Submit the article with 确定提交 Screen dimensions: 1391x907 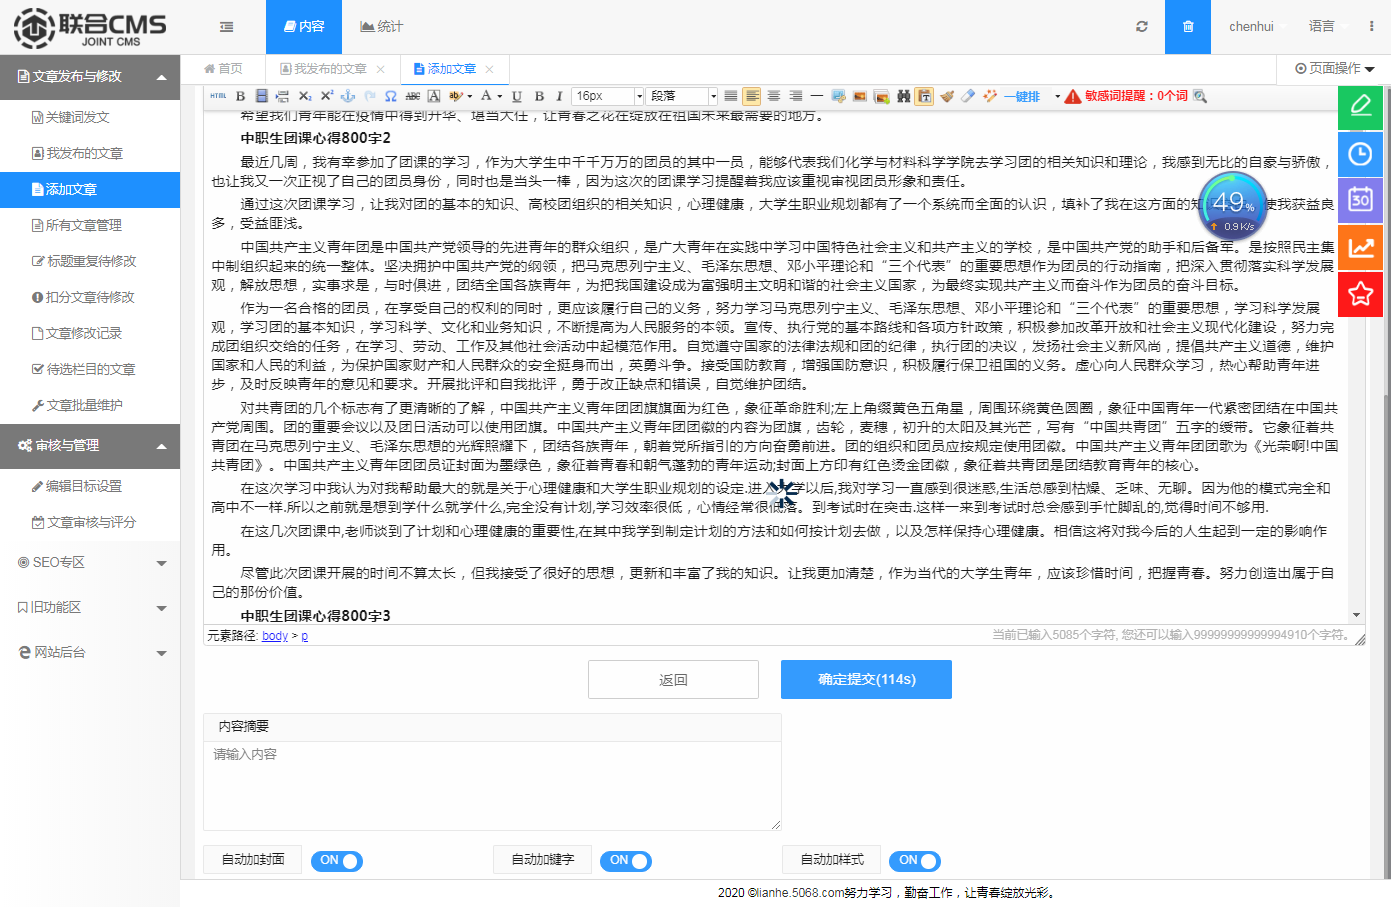point(866,679)
